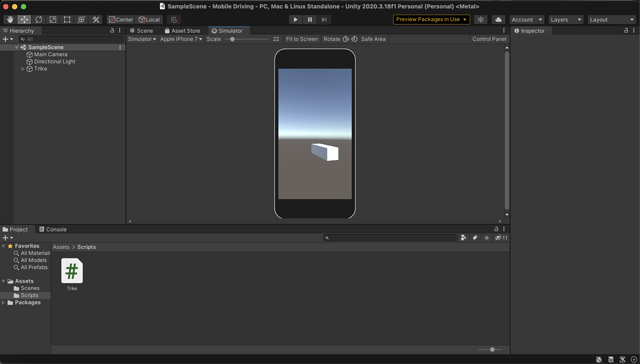Switch to the Console tab

coord(53,229)
